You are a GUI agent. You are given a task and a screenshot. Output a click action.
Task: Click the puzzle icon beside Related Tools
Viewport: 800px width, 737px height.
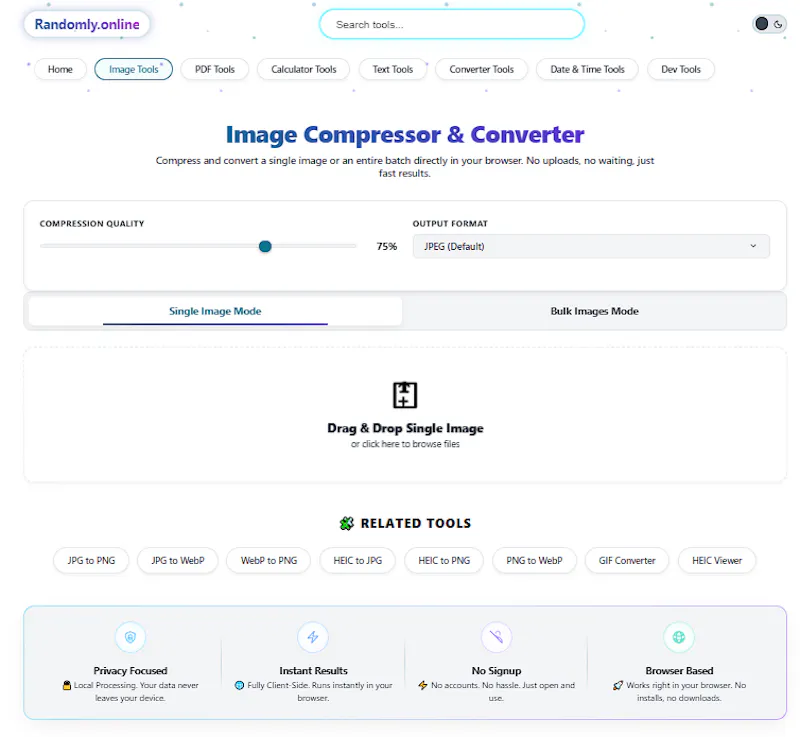[346, 523]
